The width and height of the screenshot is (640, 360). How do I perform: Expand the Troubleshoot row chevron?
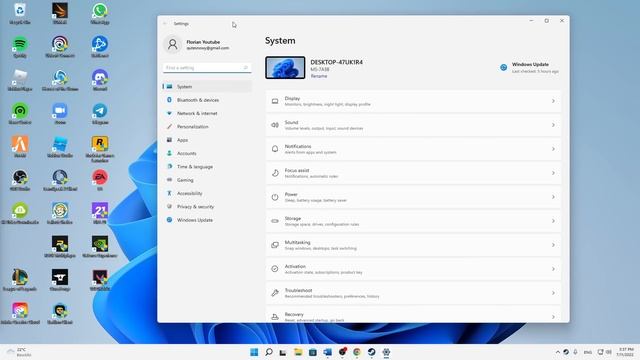pyautogui.click(x=553, y=293)
